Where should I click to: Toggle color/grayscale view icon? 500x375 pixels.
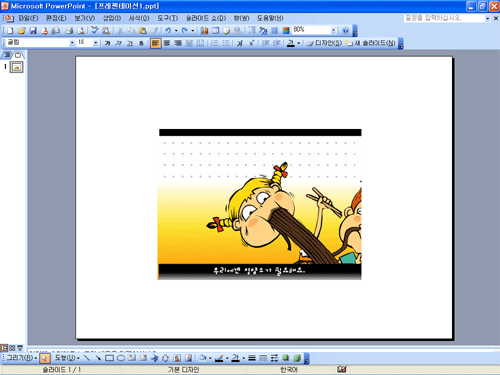[x=286, y=31]
